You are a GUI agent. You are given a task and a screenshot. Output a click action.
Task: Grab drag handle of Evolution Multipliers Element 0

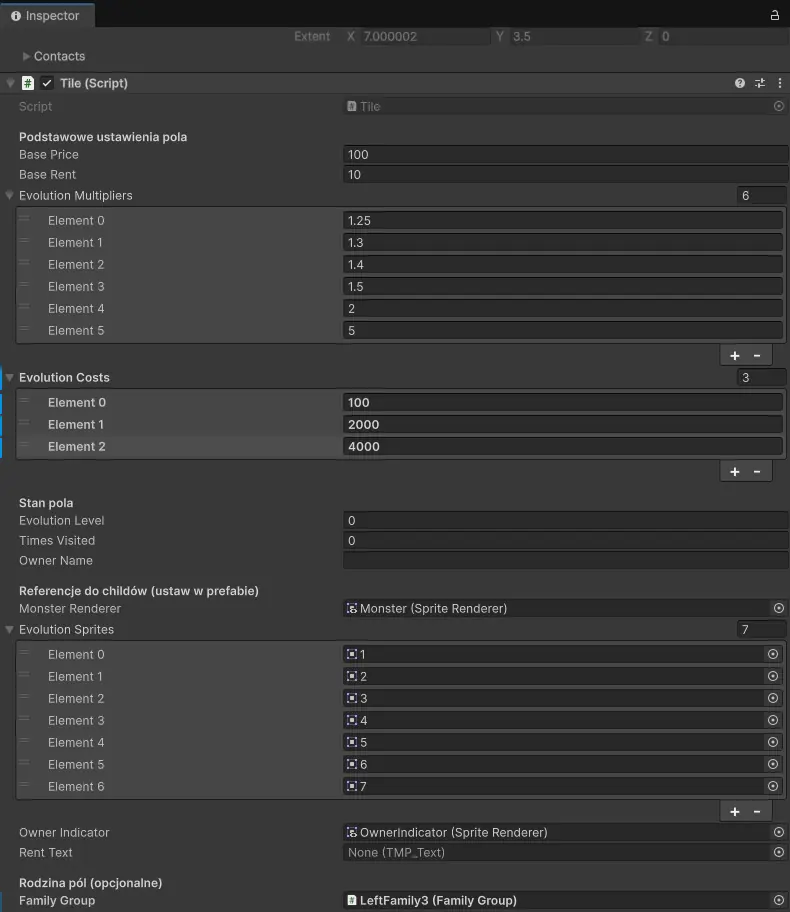pyautogui.click(x=24, y=219)
